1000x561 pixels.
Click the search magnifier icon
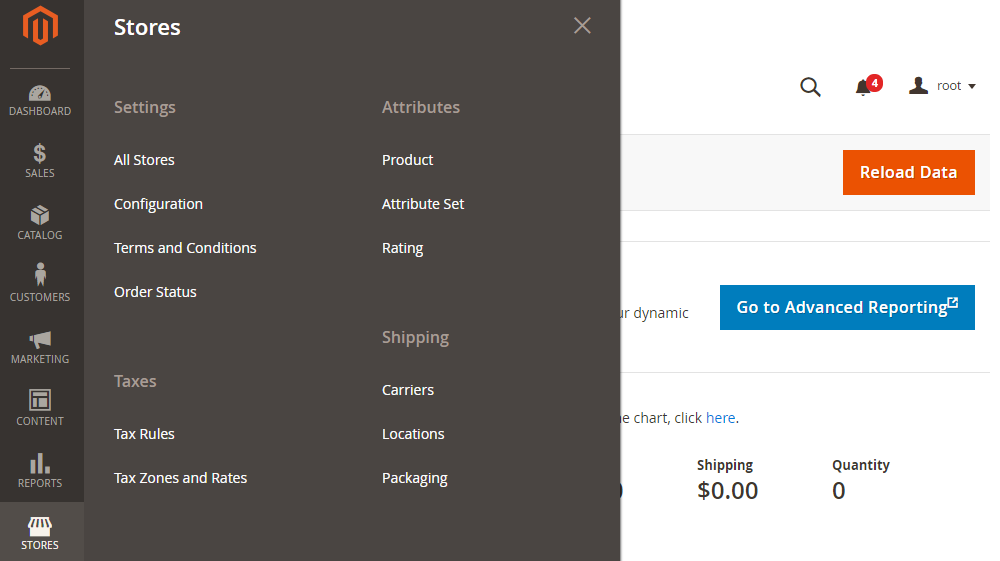810,86
